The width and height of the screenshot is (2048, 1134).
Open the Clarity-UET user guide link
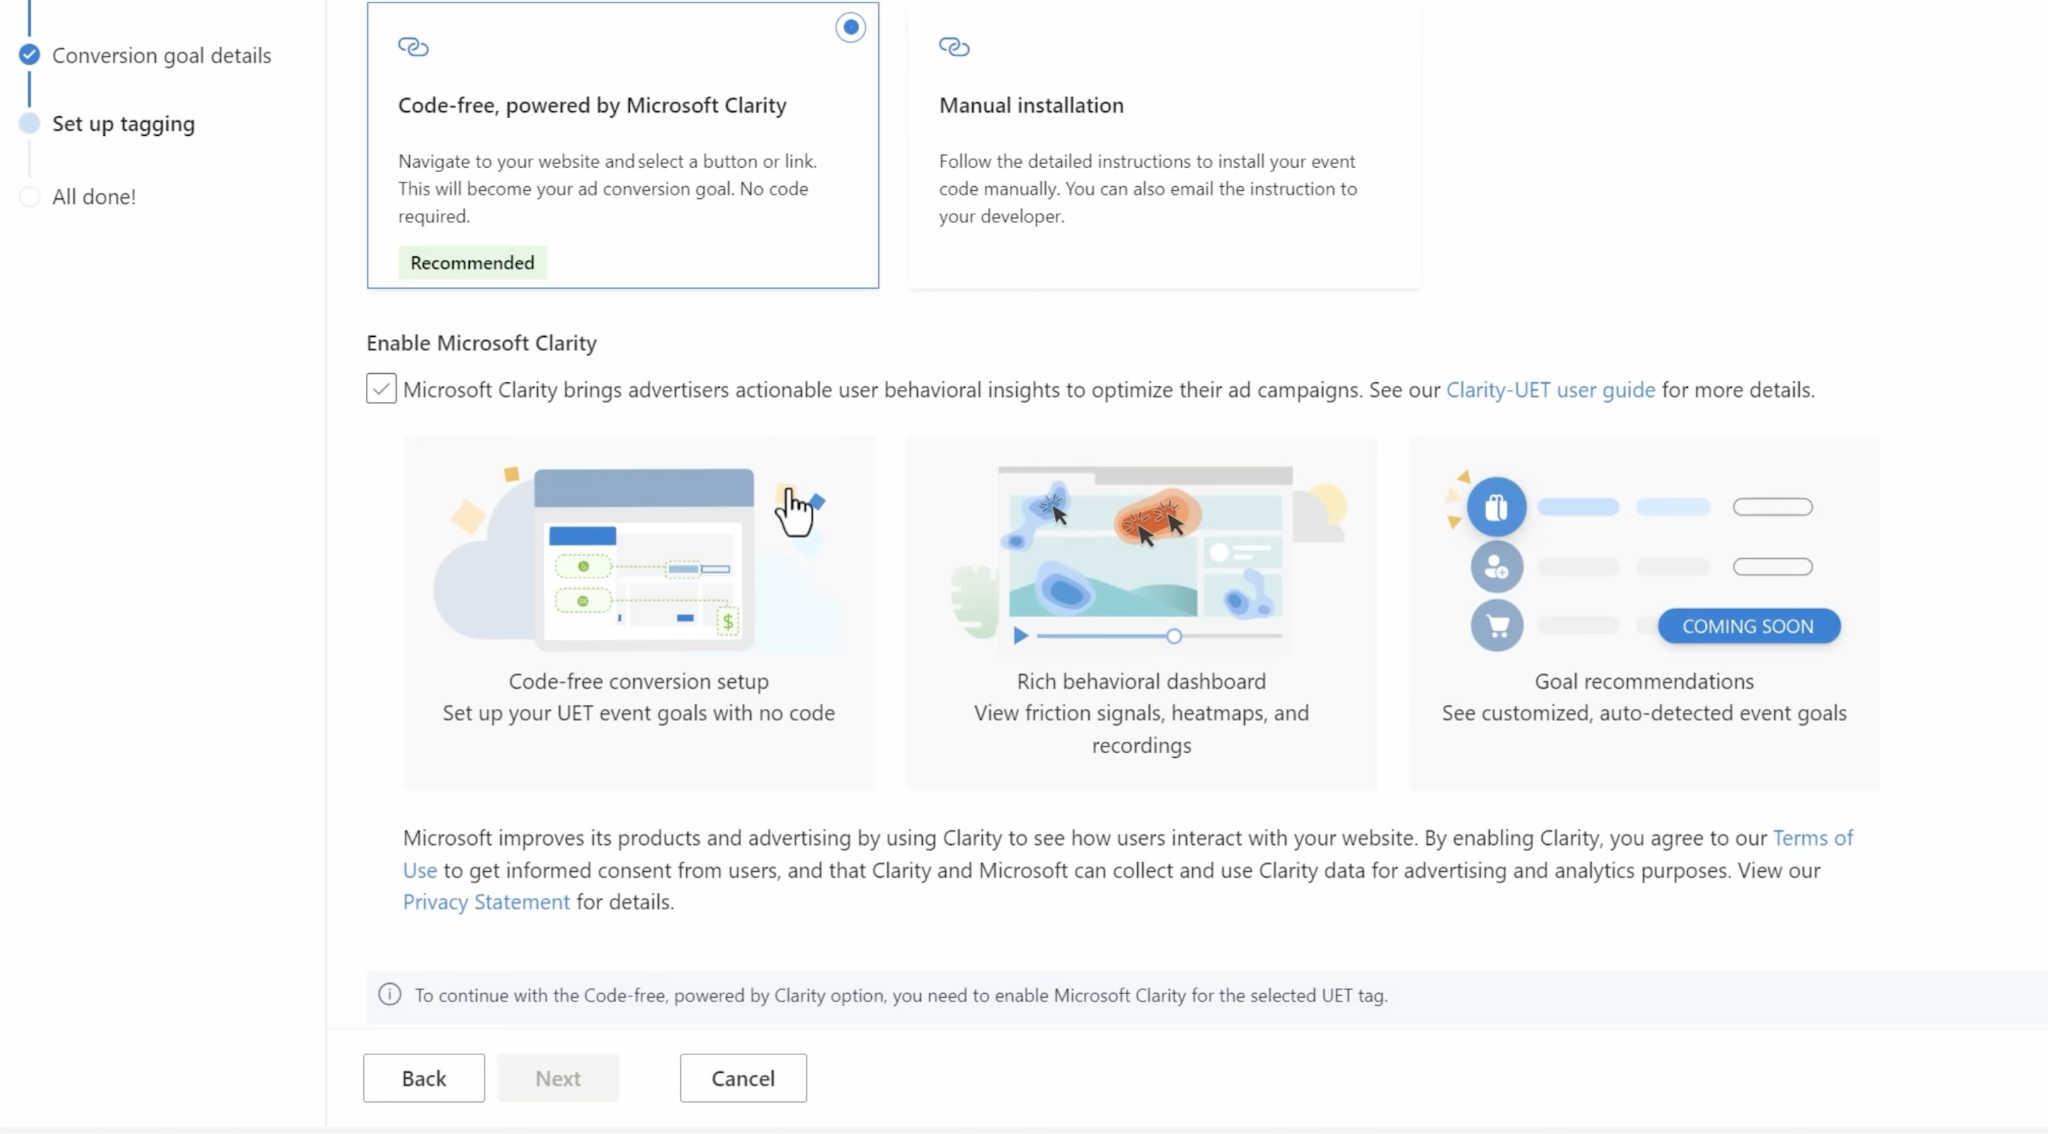tap(1550, 390)
